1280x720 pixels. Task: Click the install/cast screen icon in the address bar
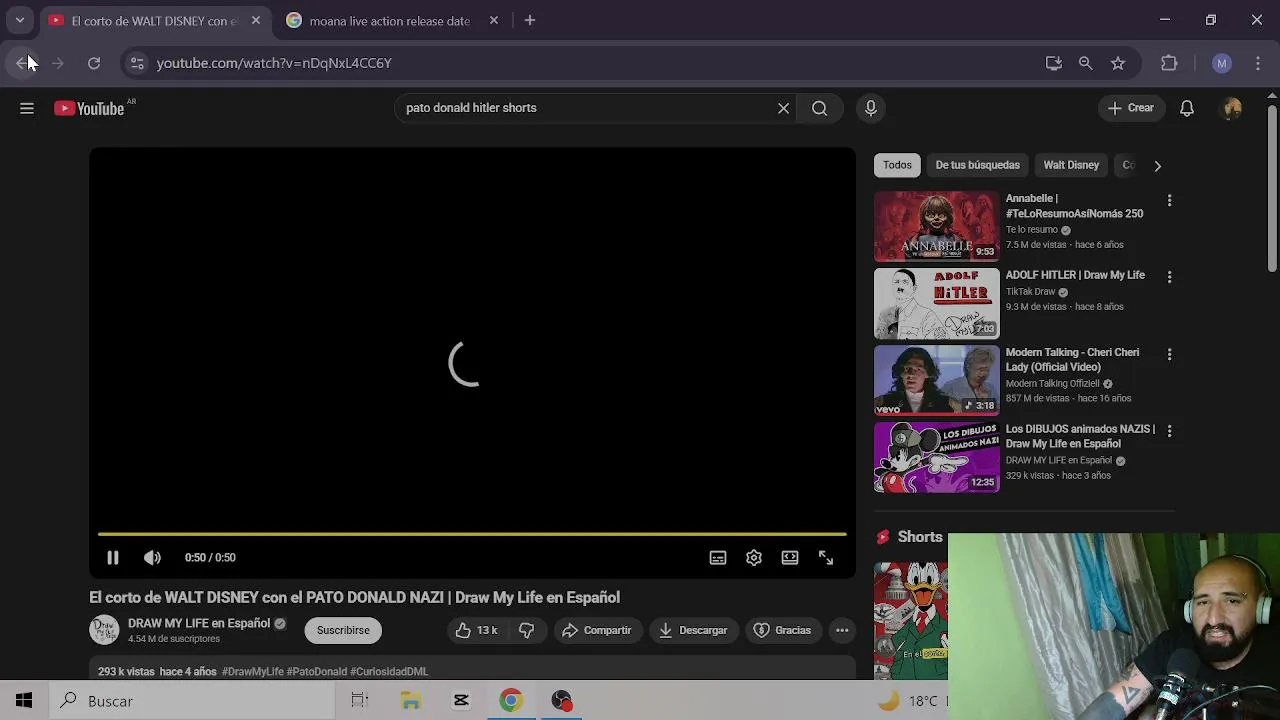1053,63
